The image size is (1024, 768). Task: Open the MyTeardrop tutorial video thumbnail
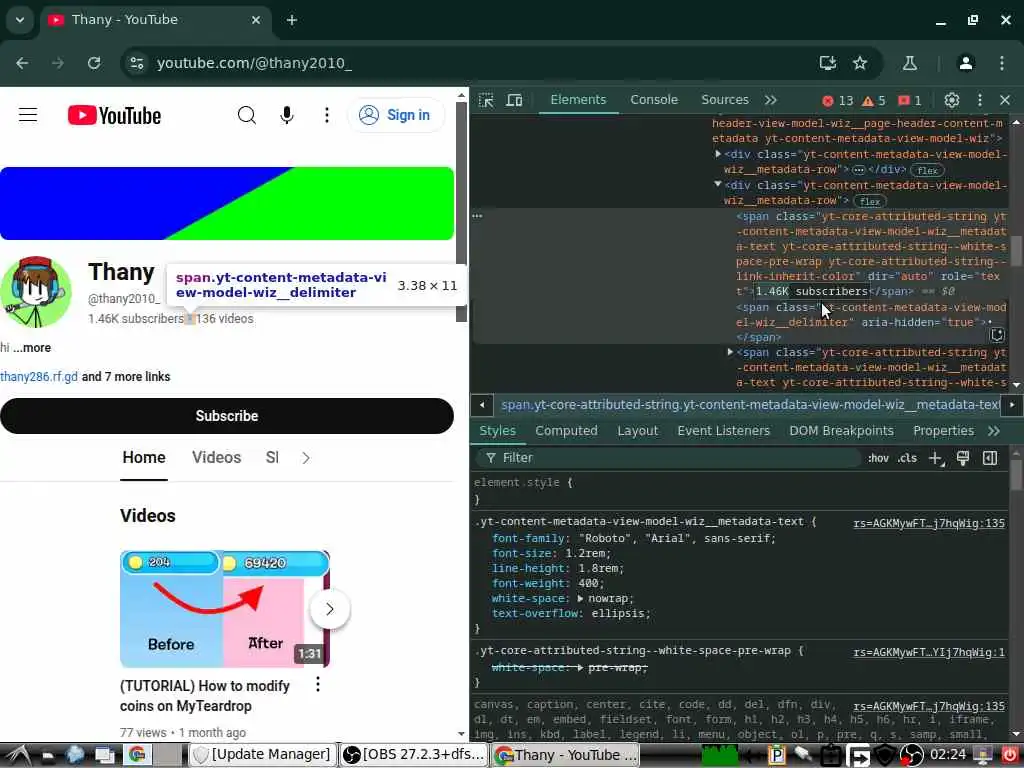pyautogui.click(x=225, y=609)
